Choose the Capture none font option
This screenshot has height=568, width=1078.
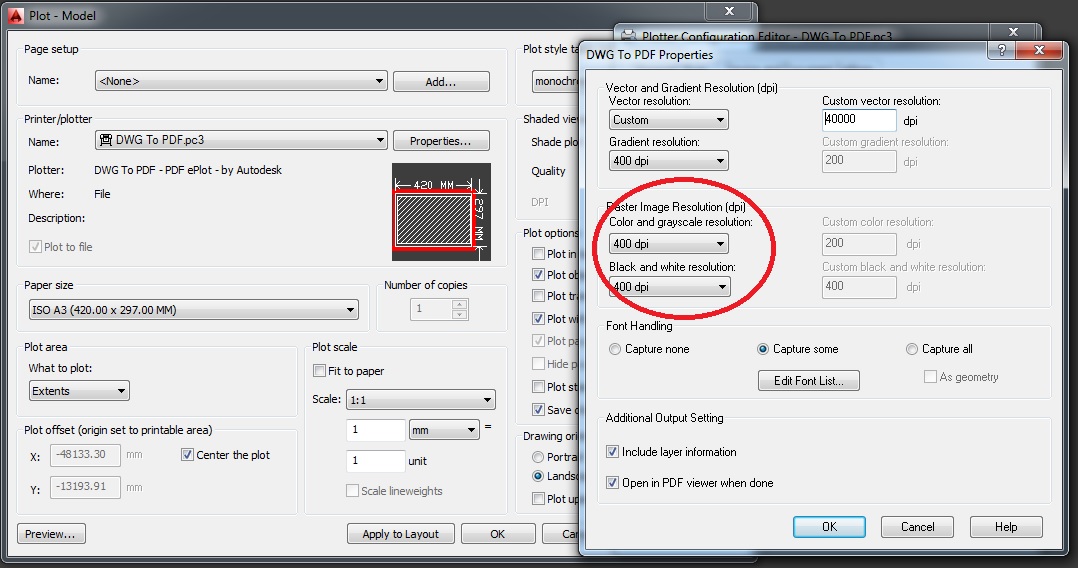(x=615, y=349)
